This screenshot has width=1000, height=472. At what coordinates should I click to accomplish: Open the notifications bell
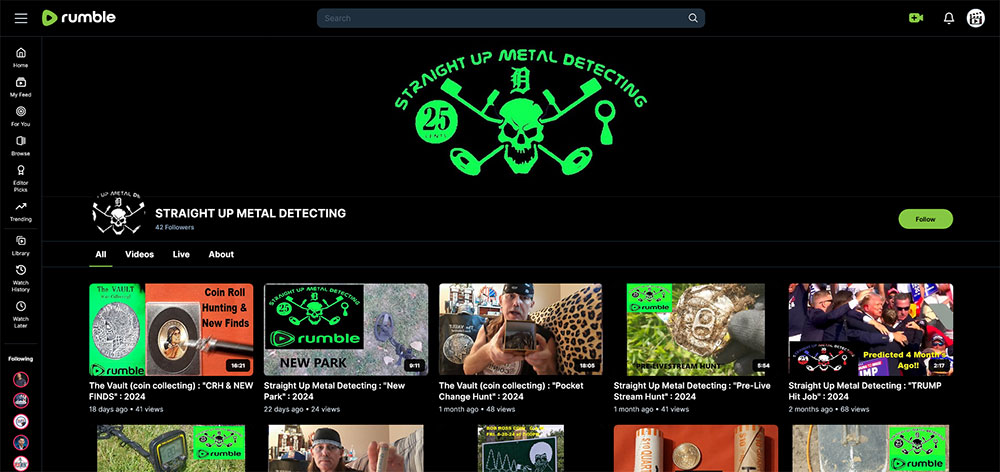(x=949, y=18)
